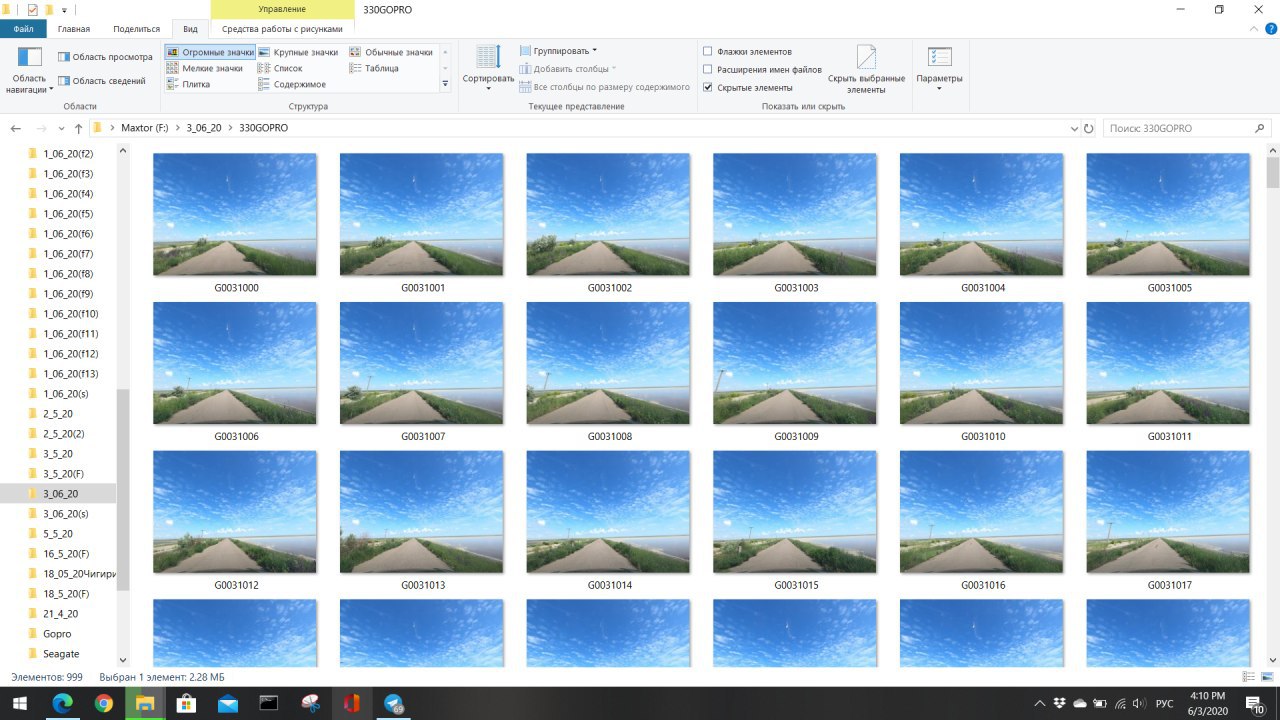Open Google Chrome from the taskbar
This screenshot has height=720, width=1280.
click(104, 703)
